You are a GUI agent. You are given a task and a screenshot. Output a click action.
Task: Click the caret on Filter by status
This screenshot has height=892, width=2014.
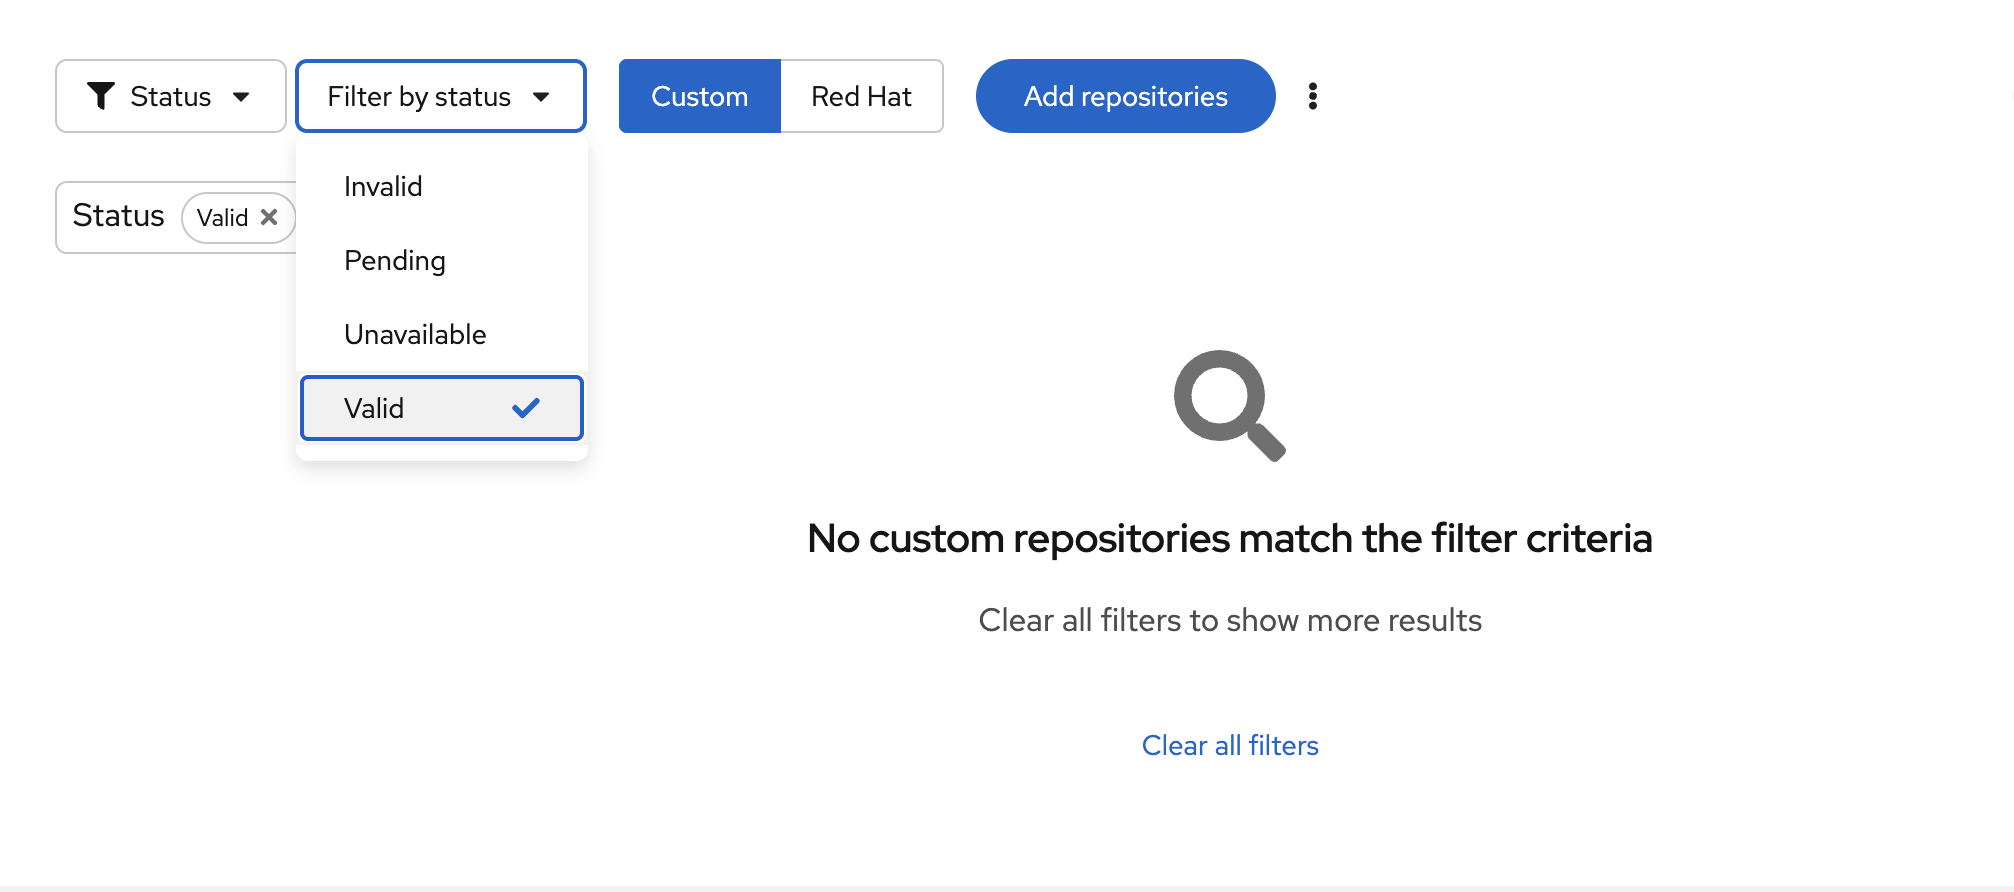tap(541, 97)
